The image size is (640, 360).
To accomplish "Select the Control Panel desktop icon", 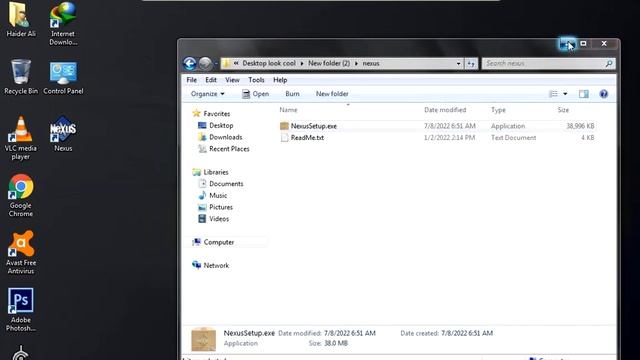I will [x=63, y=78].
